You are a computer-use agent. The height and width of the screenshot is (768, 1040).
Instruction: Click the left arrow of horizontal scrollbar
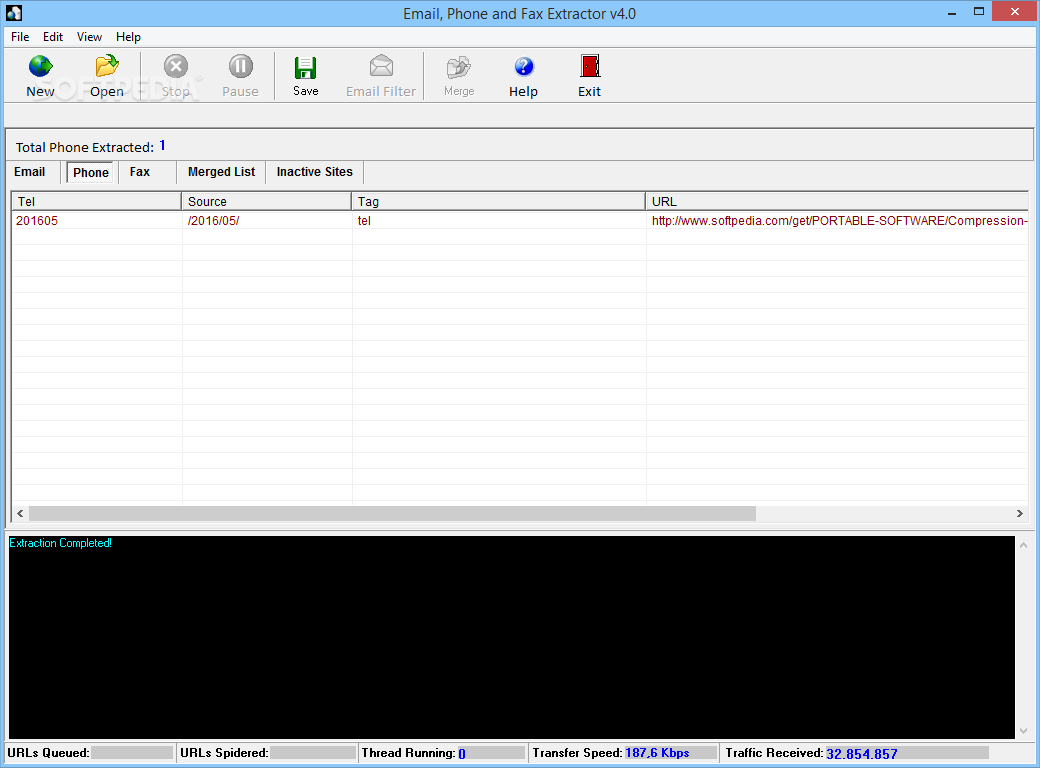(x=21, y=513)
